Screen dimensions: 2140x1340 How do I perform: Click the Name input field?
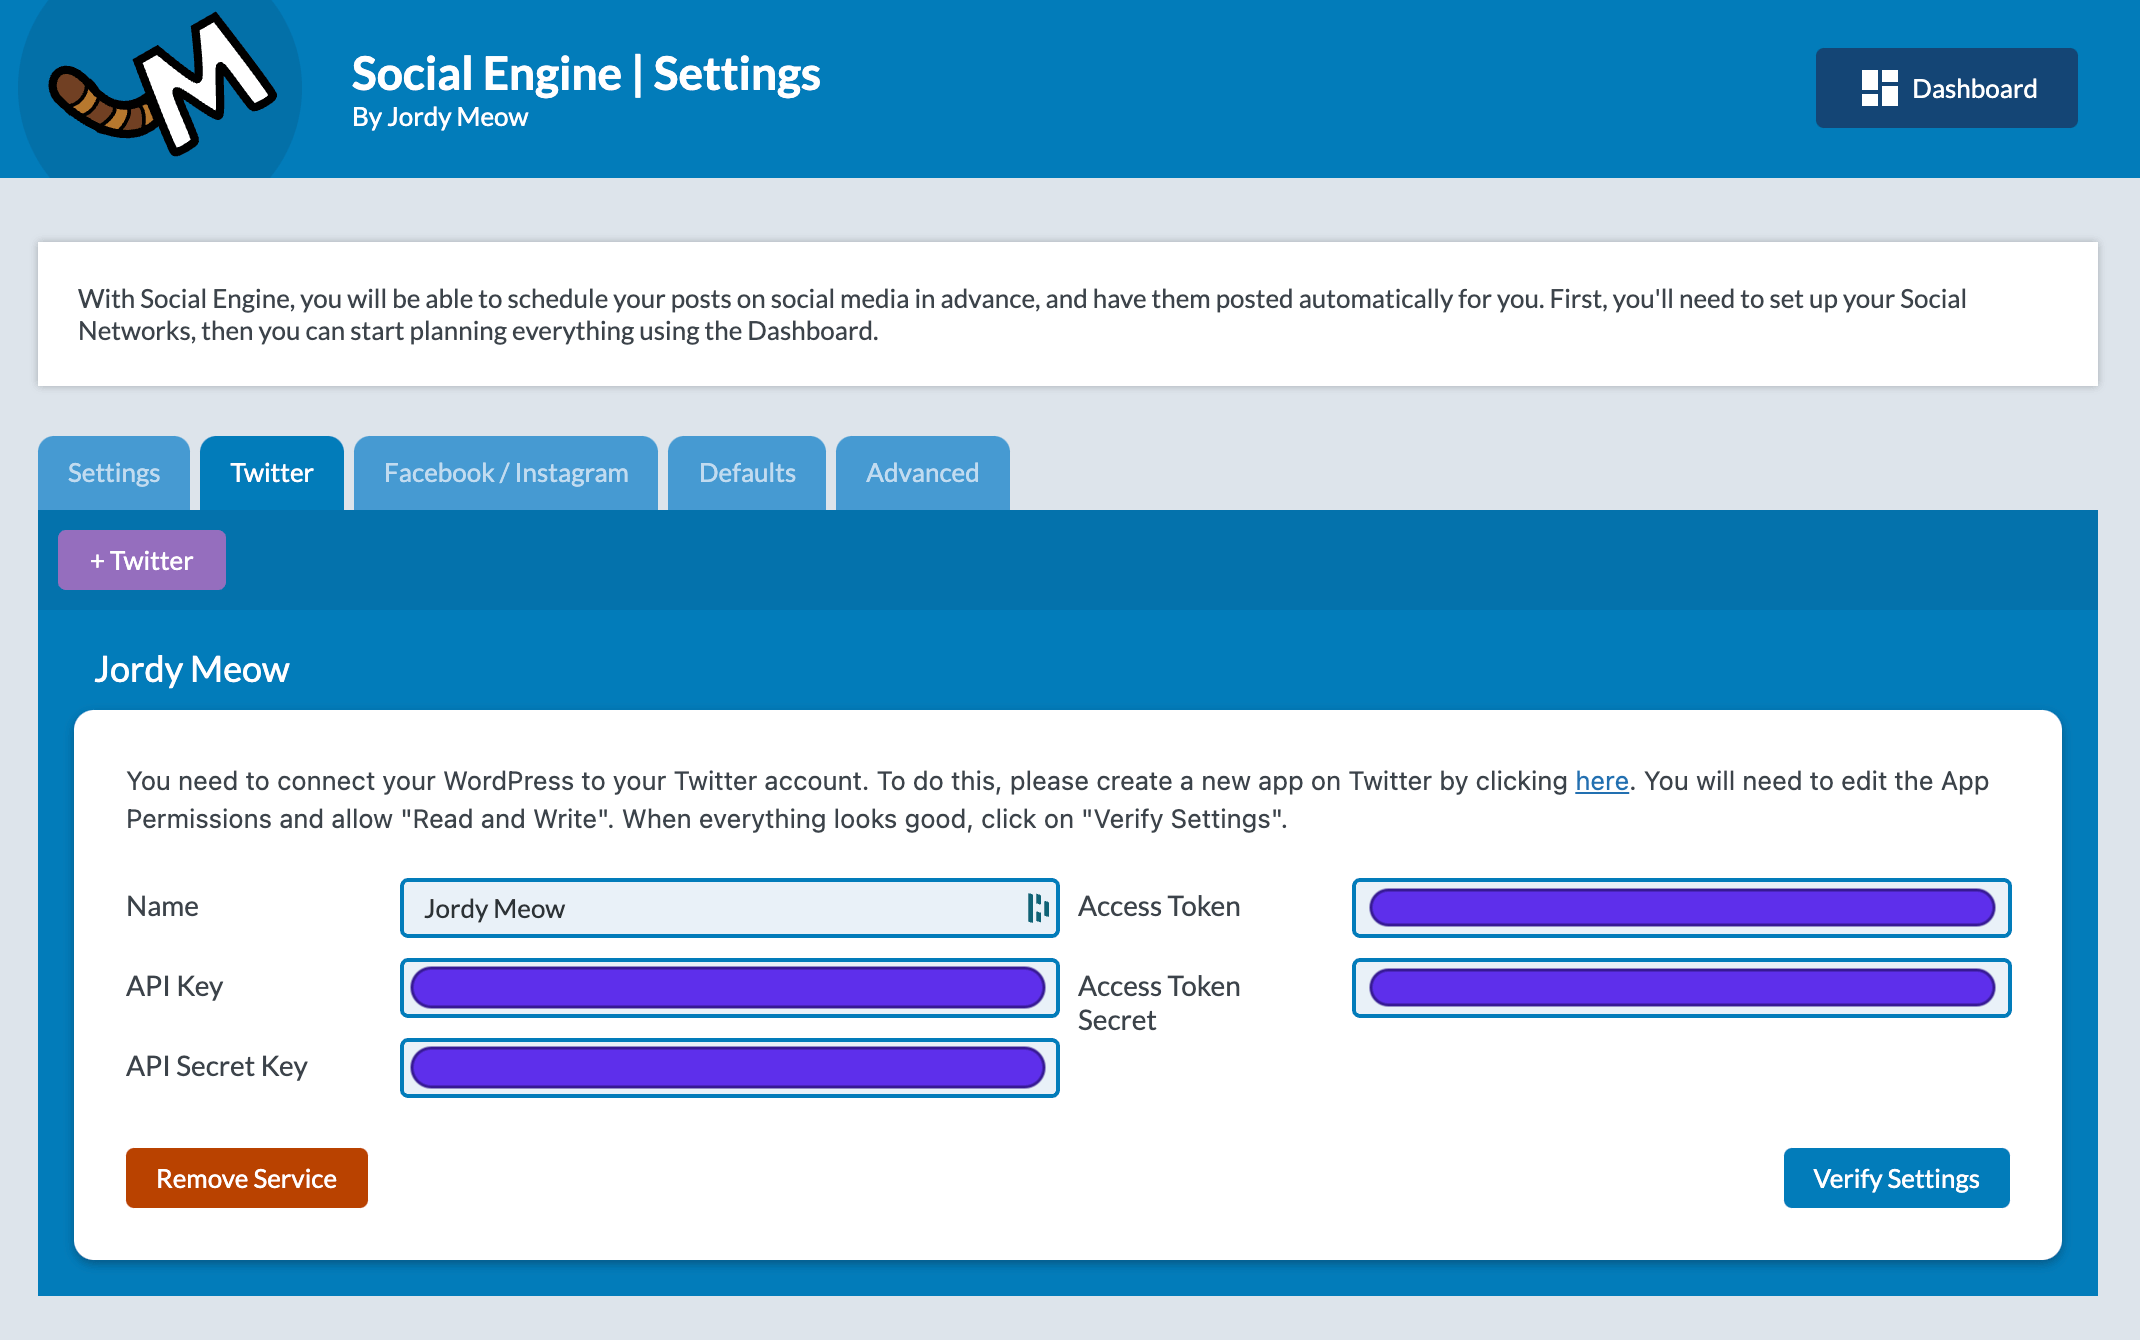(x=730, y=908)
